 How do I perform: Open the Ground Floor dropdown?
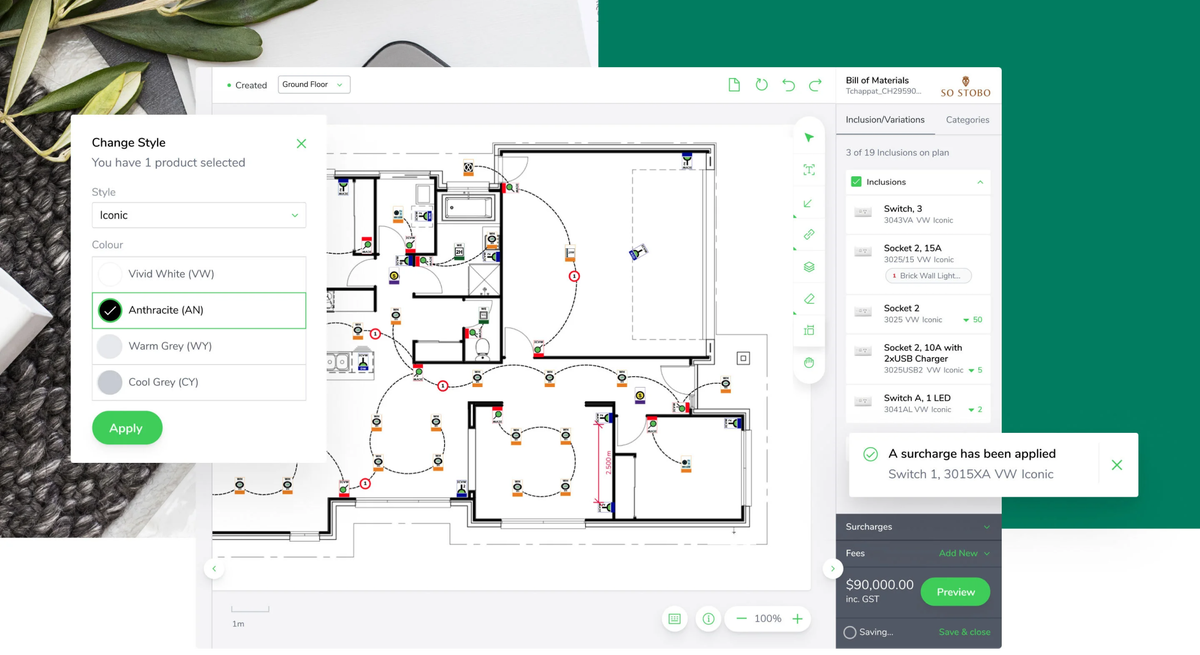pos(313,85)
